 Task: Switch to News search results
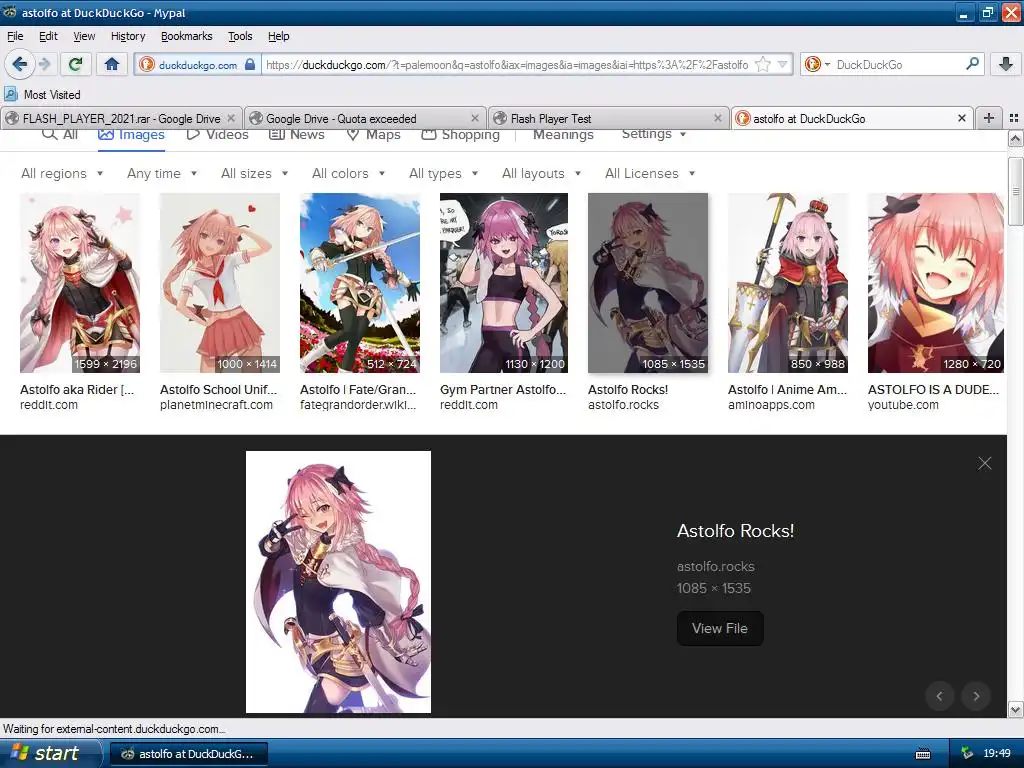coord(297,135)
